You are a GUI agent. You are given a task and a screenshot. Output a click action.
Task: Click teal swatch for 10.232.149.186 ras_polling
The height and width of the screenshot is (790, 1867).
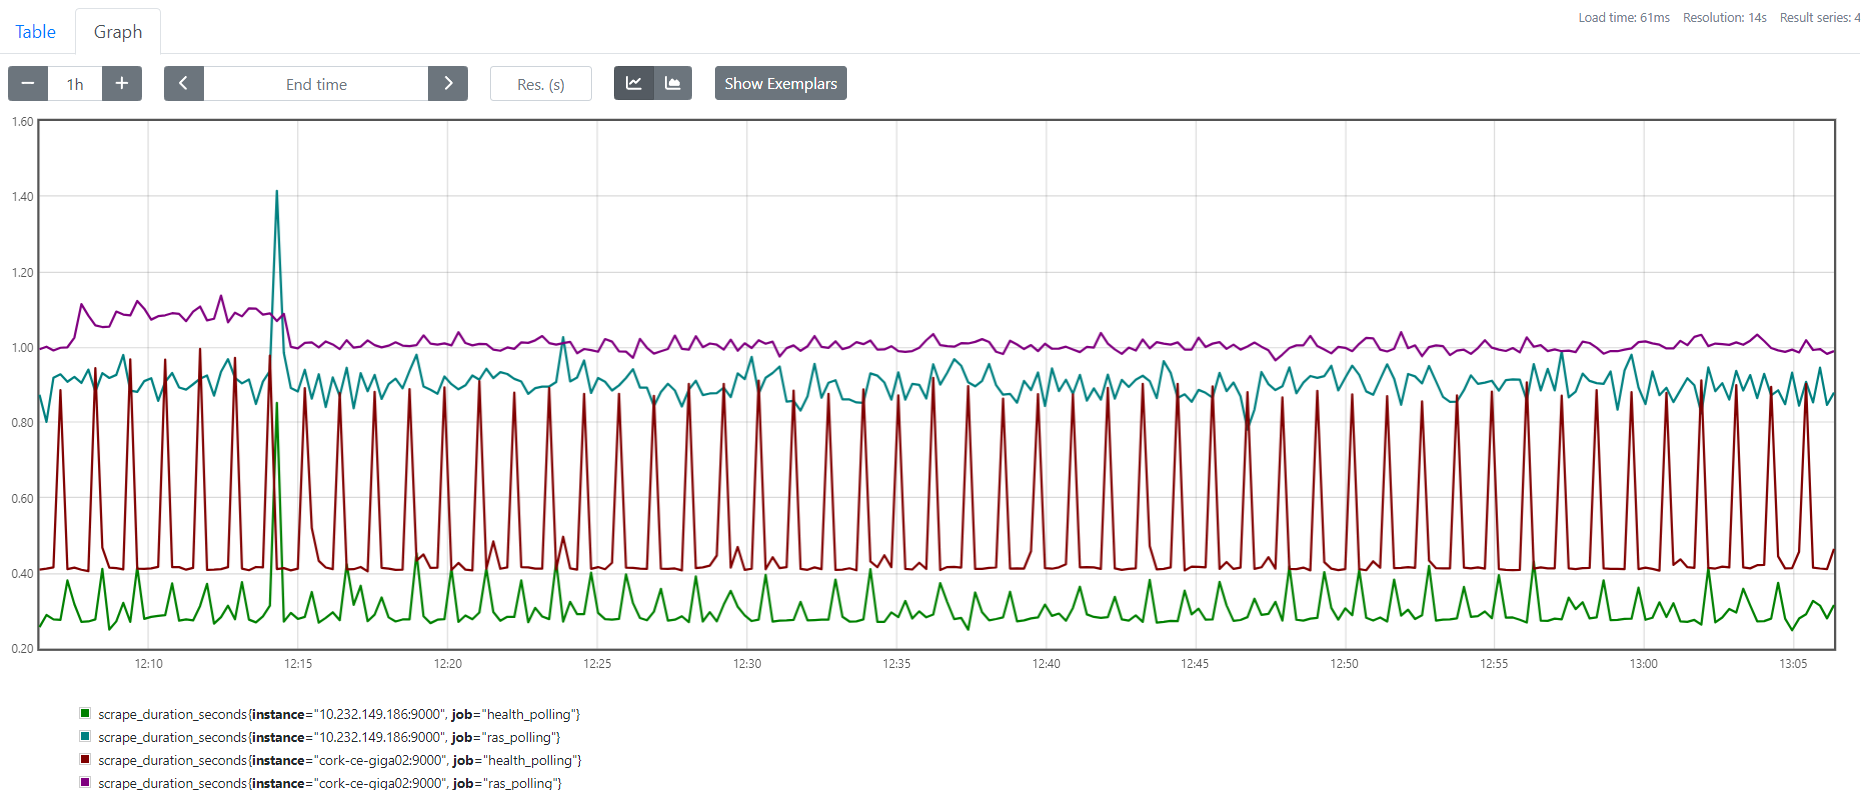pyautogui.click(x=85, y=737)
